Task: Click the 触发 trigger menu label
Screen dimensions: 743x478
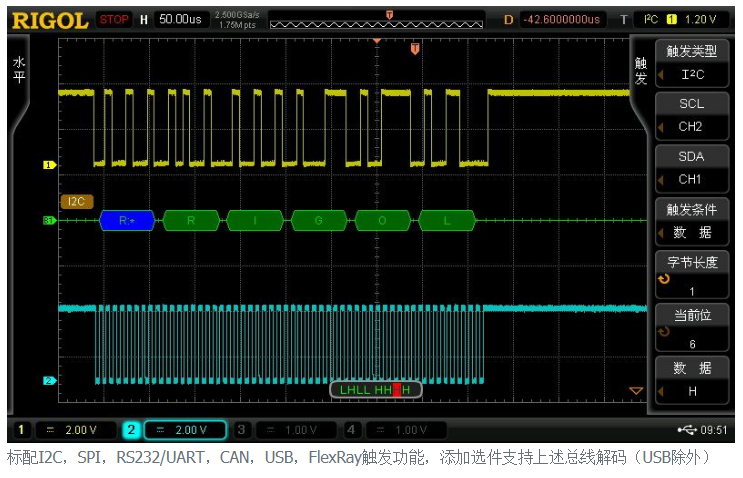Action: click(641, 71)
